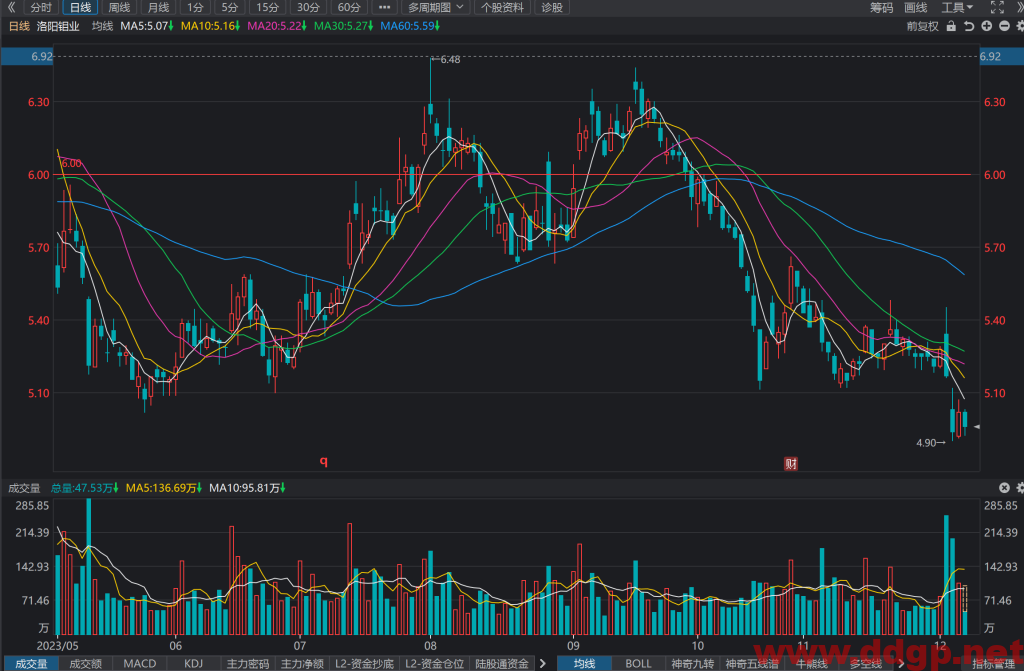The height and width of the screenshot is (671, 1024).
Task: Click the MA5:5.07 moving average label
Action: click(147, 26)
